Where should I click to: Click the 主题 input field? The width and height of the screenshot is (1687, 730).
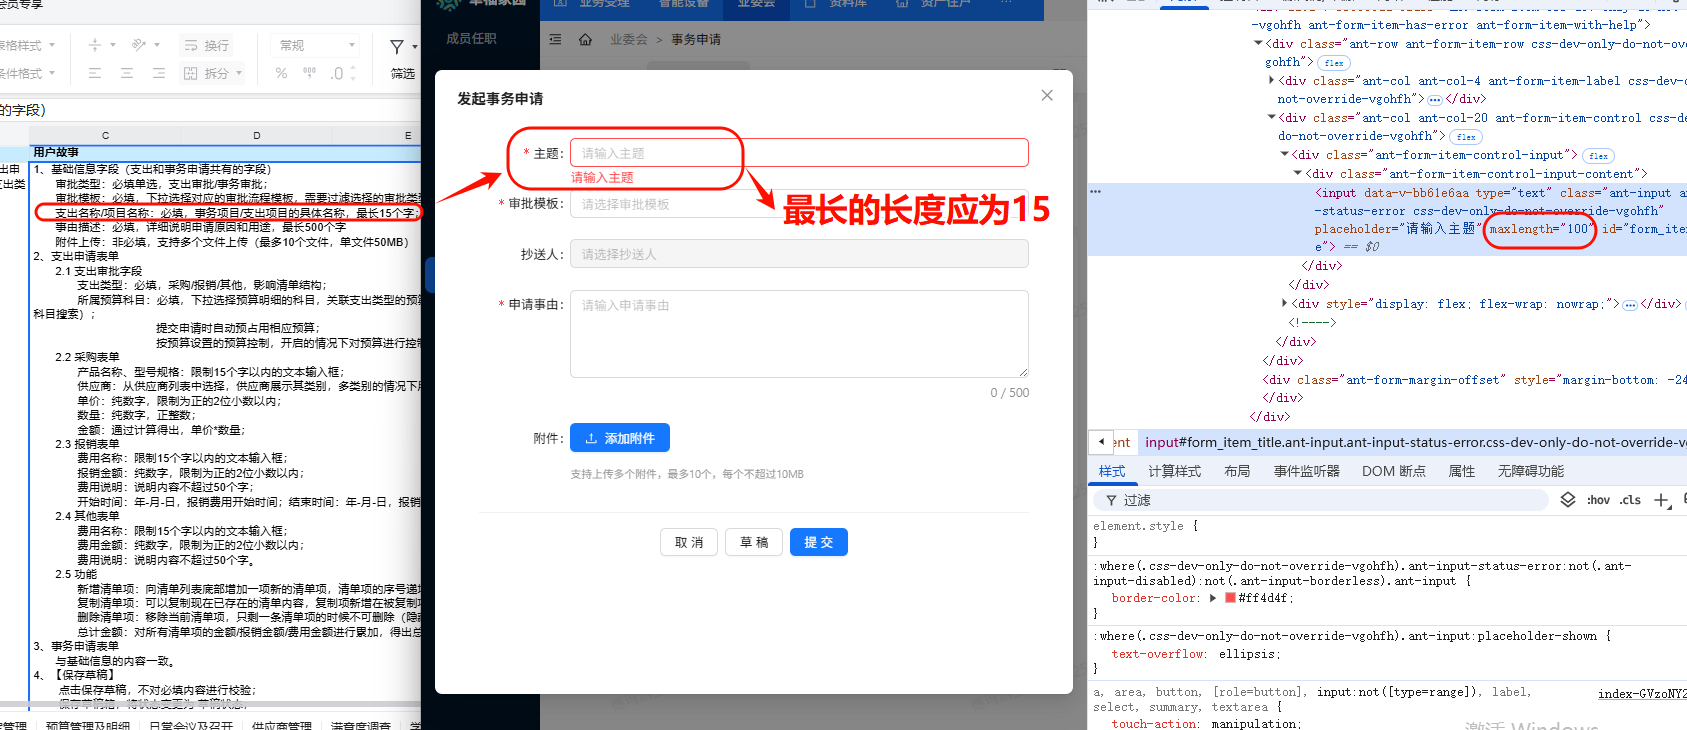click(799, 153)
